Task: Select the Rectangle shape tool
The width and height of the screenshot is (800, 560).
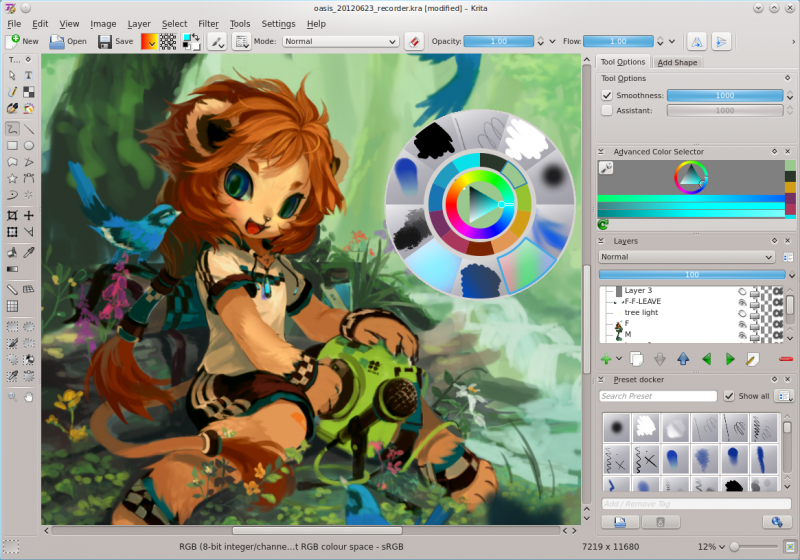Action: pyautogui.click(x=12, y=145)
